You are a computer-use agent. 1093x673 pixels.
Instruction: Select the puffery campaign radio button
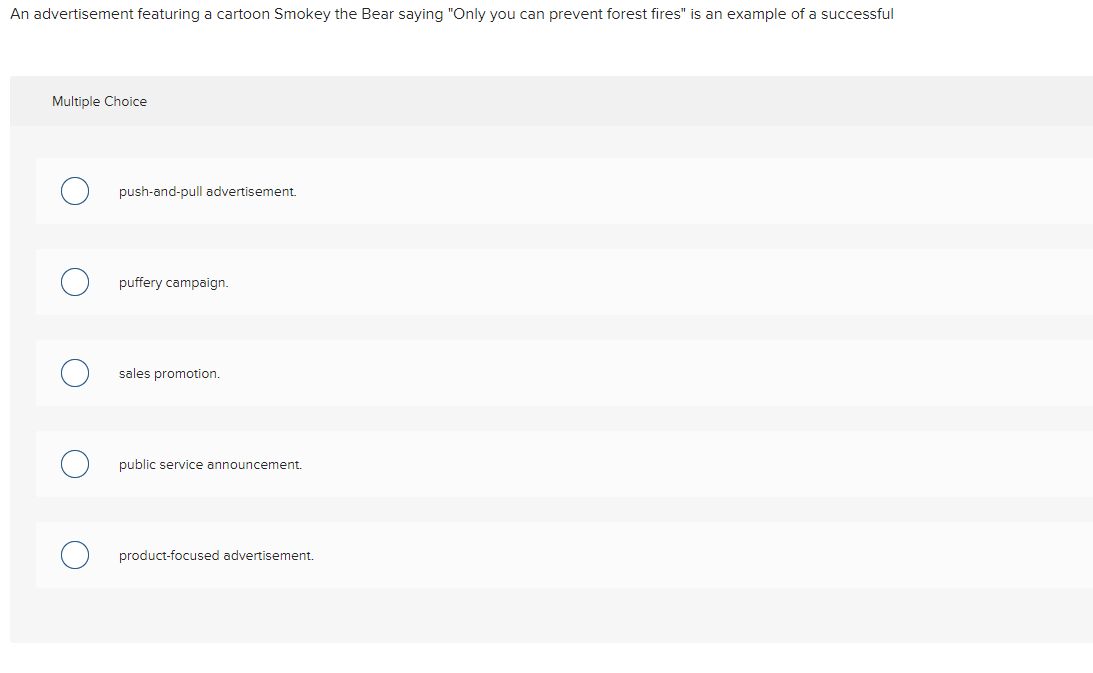[x=75, y=282]
